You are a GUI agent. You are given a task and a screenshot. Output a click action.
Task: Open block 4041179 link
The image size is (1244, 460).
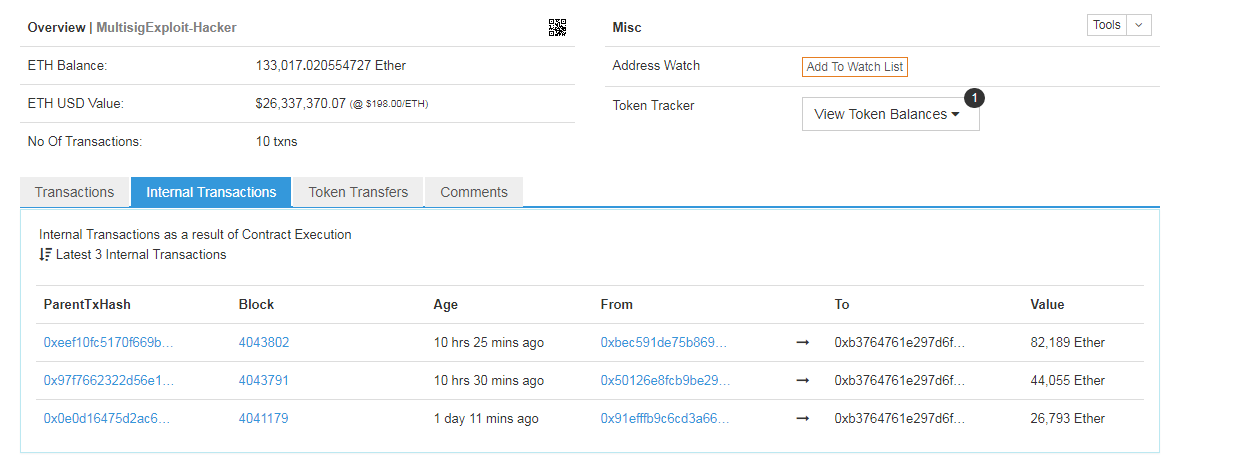(264, 419)
